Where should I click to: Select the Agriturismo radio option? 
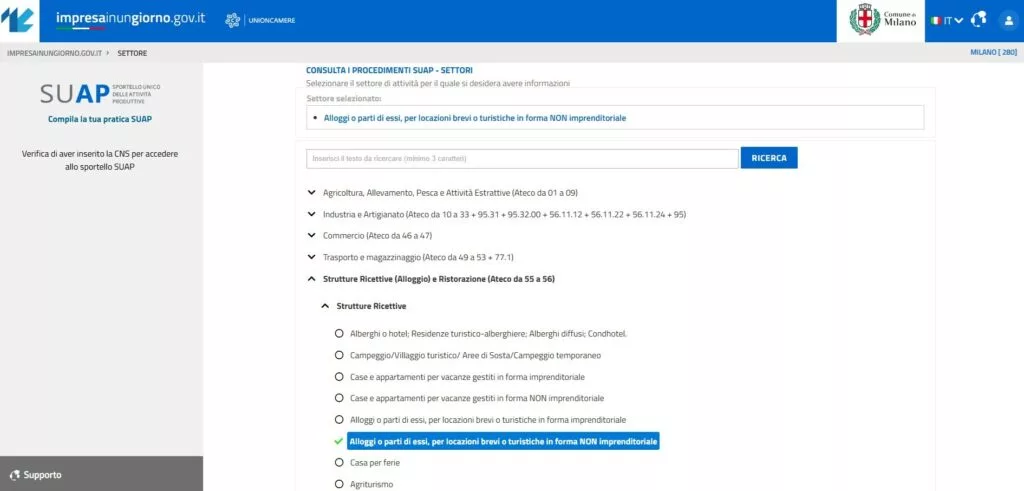[339, 484]
